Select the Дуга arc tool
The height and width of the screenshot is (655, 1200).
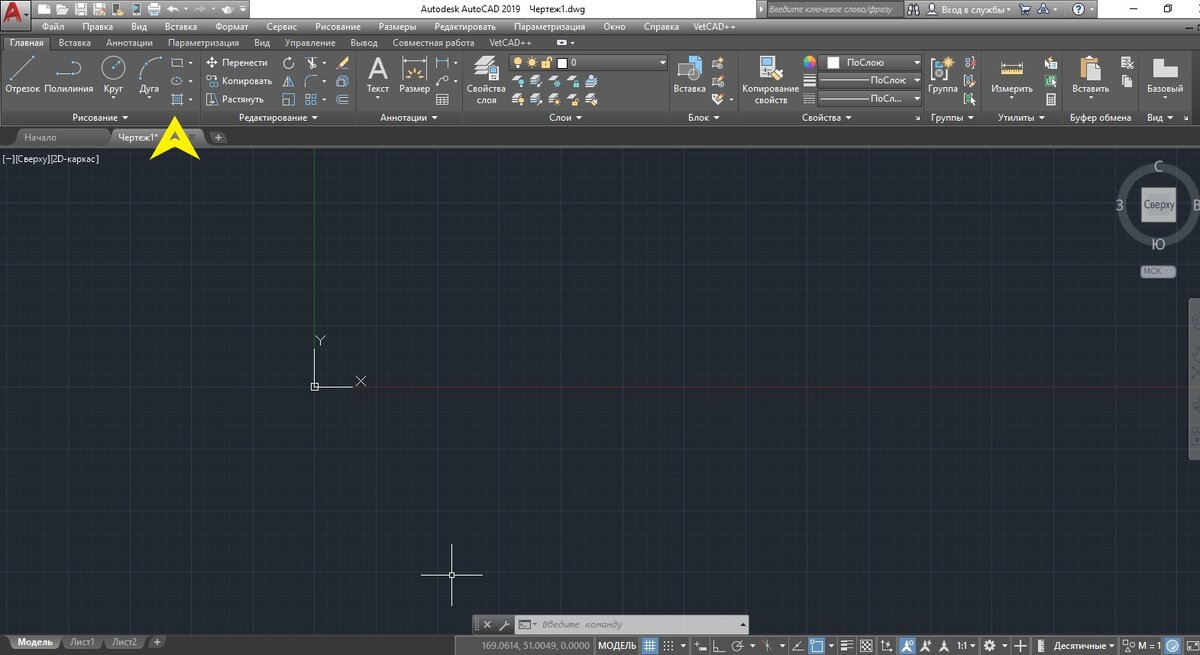(x=149, y=75)
